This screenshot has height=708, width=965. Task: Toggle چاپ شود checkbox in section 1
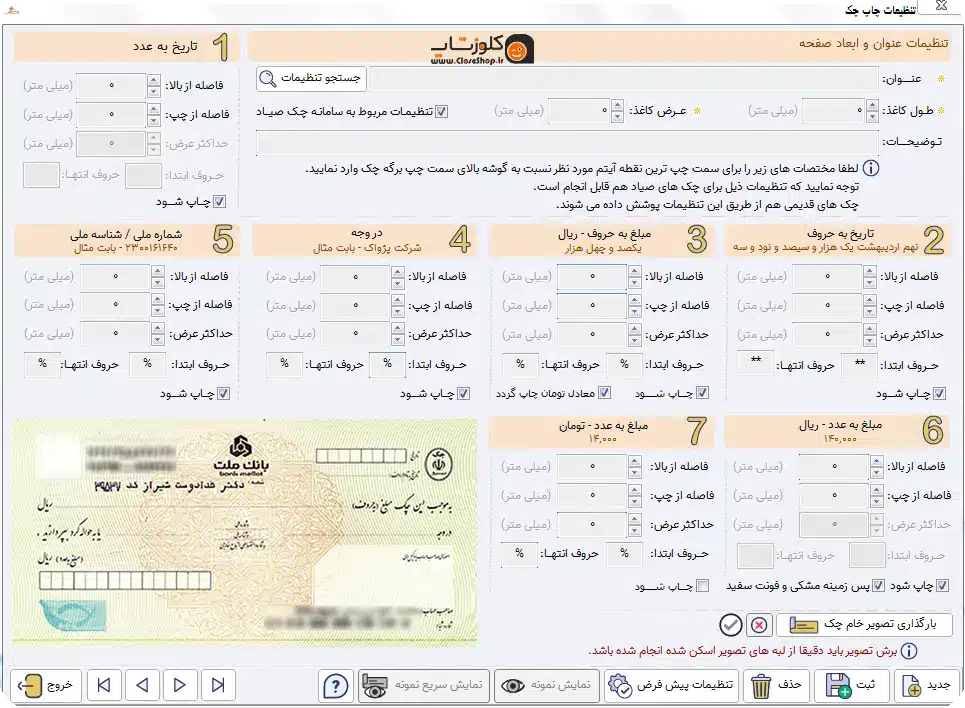click(219, 201)
